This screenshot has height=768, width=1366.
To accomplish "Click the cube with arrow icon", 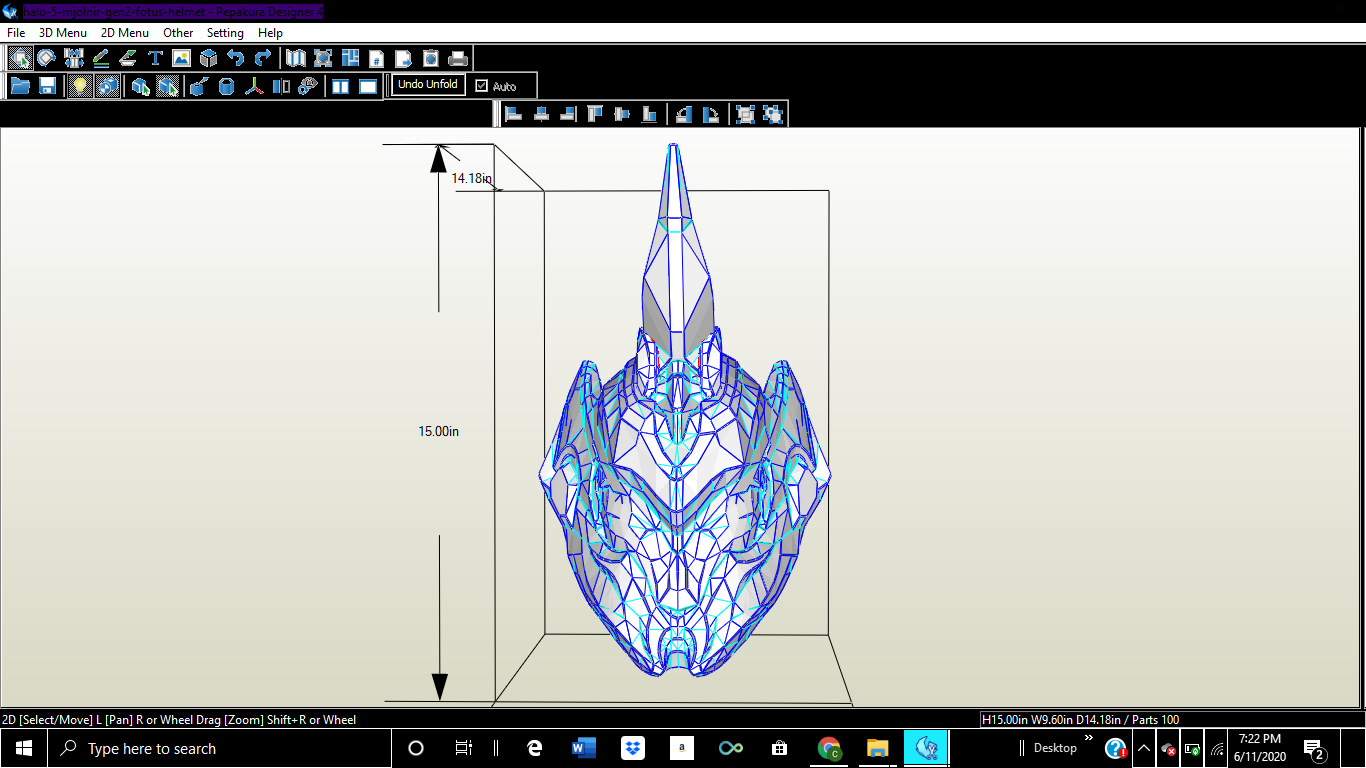I will [x=199, y=86].
